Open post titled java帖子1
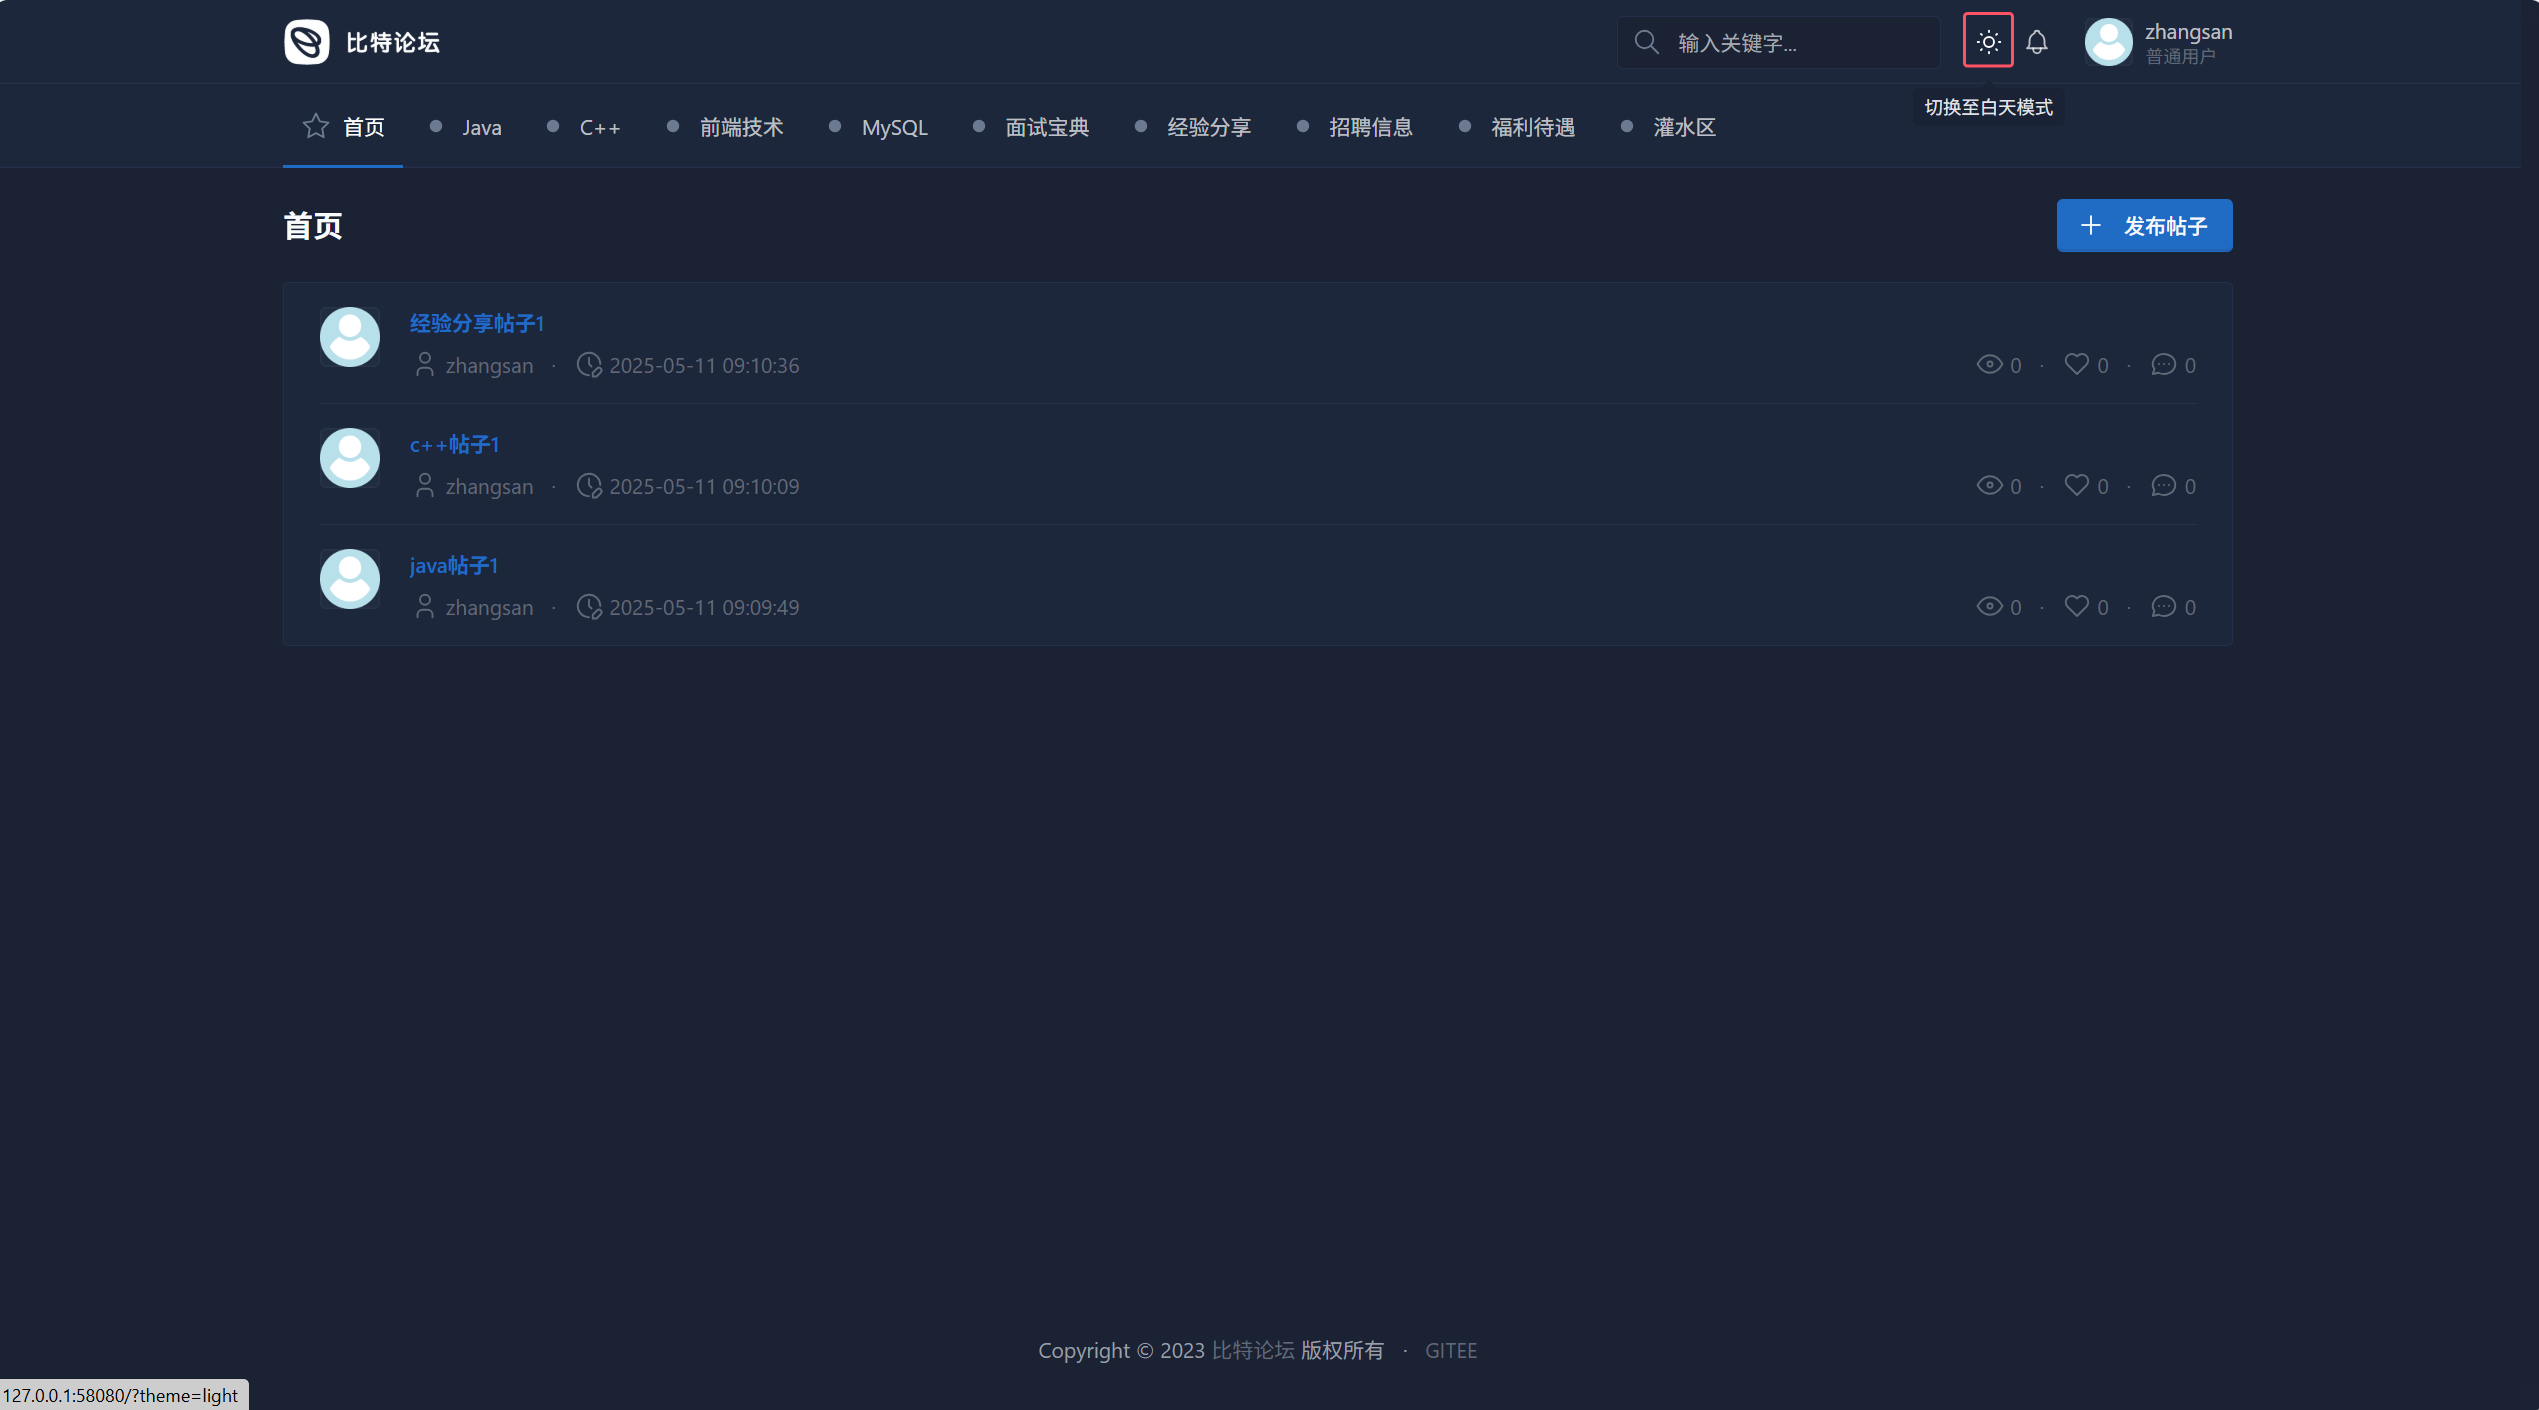 tap(454, 566)
